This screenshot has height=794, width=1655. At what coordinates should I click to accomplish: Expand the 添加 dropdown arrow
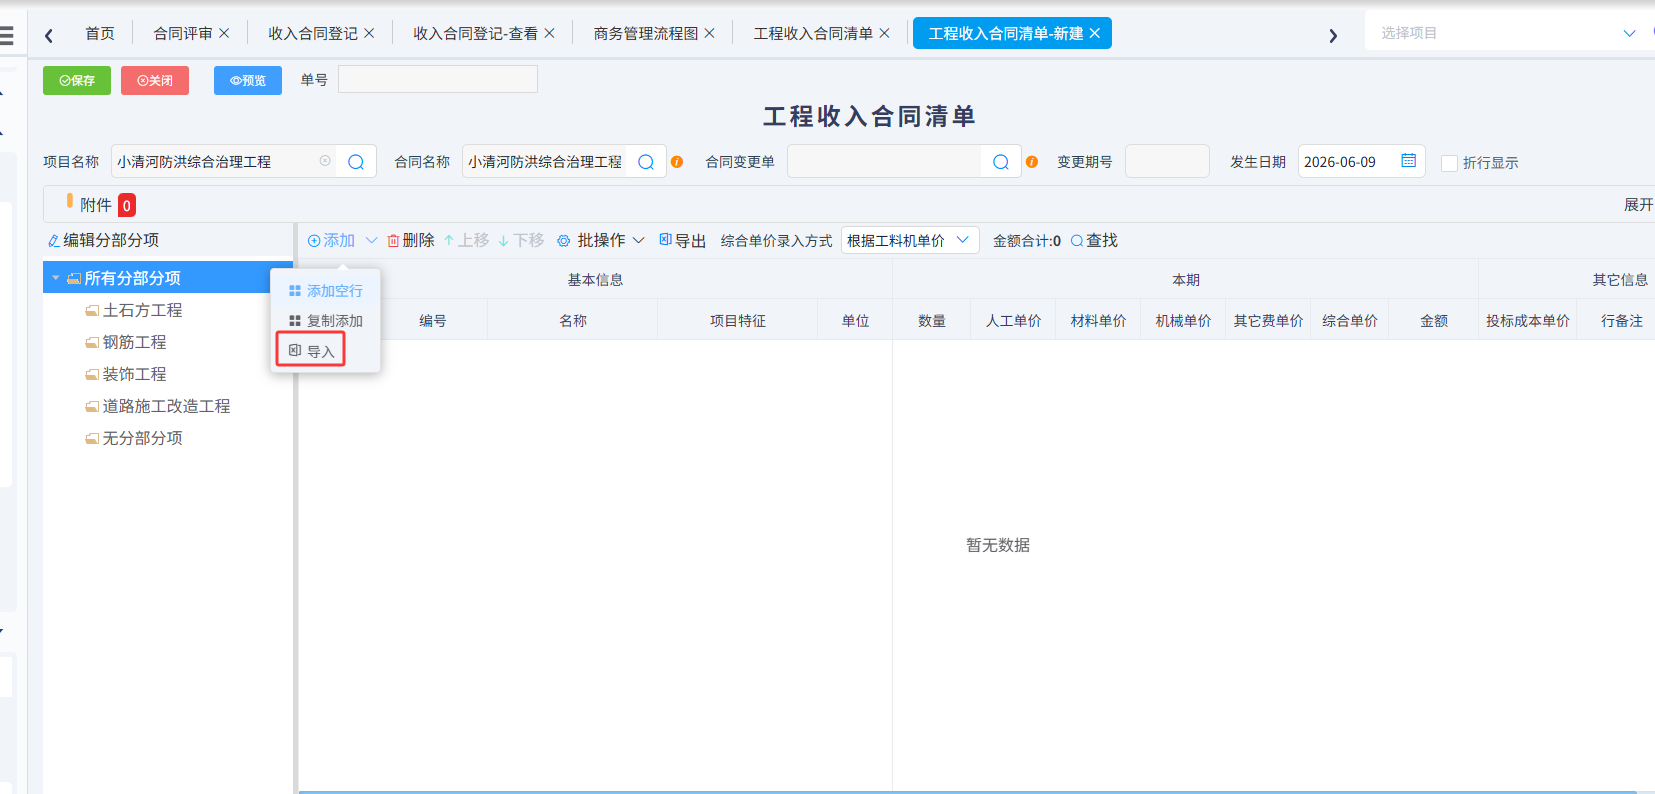pyautogui.click(x=371, y=240)
